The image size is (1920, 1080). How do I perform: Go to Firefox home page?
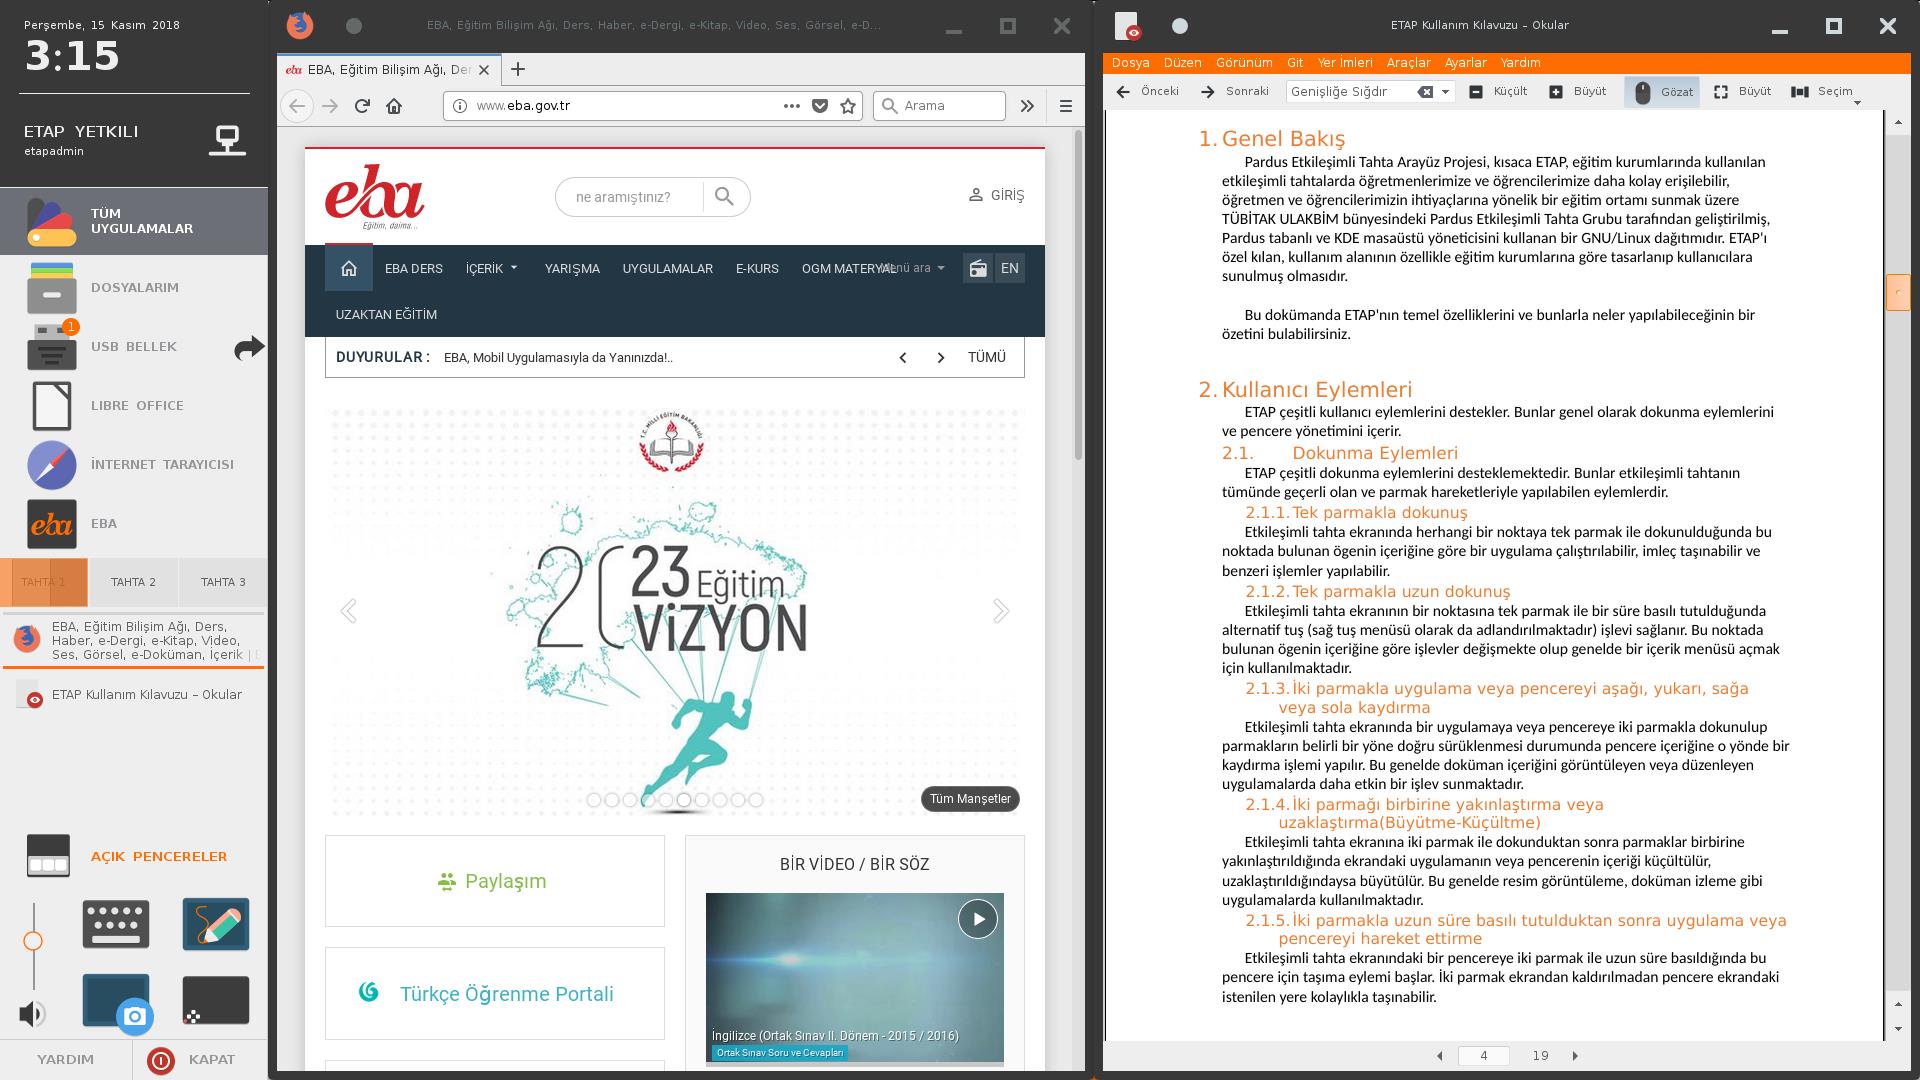coord(394,105)
